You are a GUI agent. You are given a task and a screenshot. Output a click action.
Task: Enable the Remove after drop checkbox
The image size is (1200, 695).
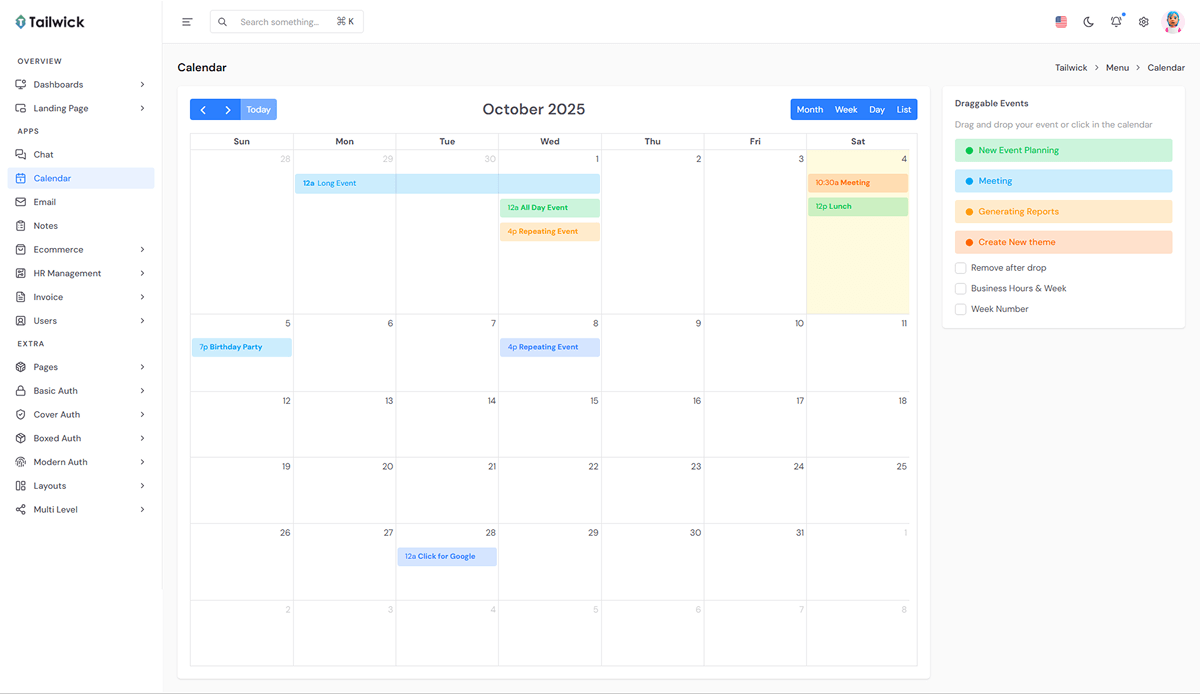960,268
